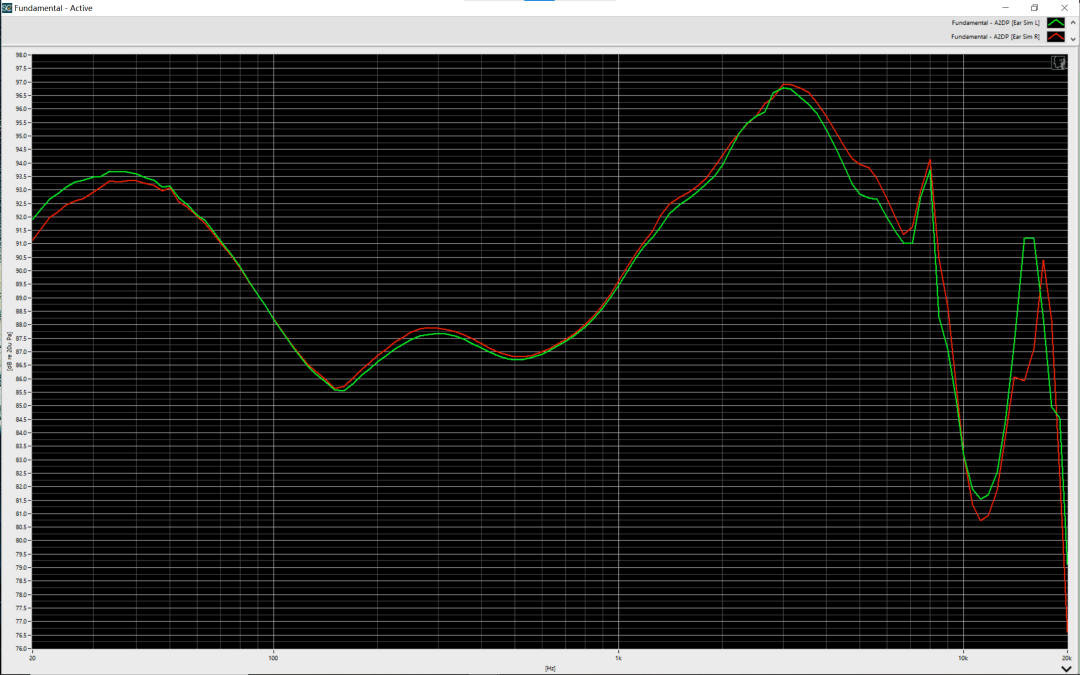
Task: Click the 'Fundamental - A2DP [Ear Sim L]' legend label
Action: point(995,23)
